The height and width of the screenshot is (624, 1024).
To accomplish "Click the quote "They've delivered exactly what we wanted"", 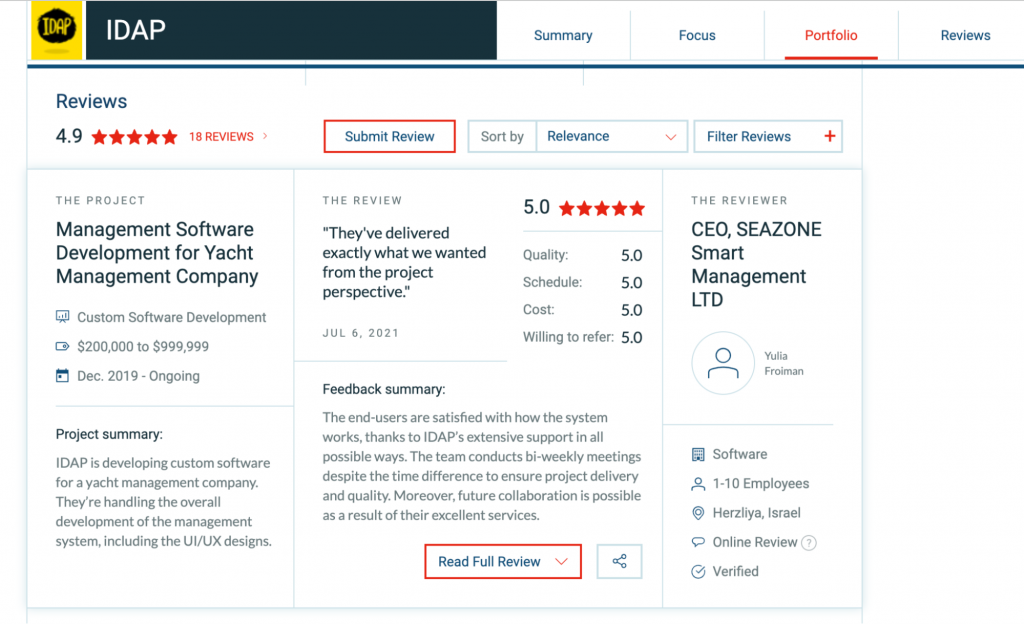I will pos(404,262).
